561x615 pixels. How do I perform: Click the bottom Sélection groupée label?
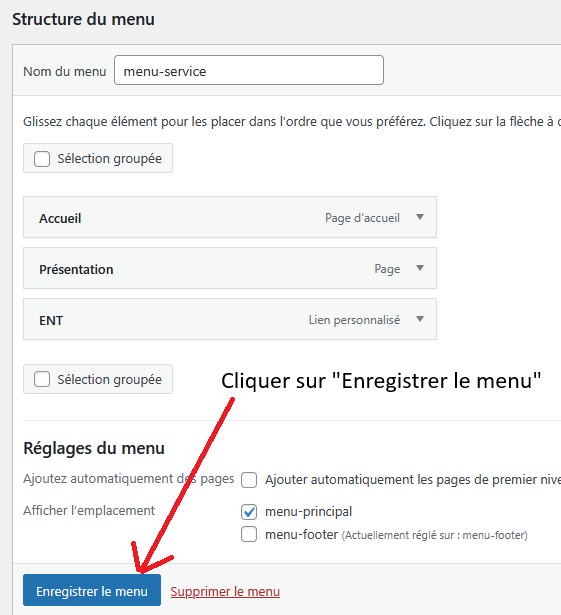click(x=109, y=380)
